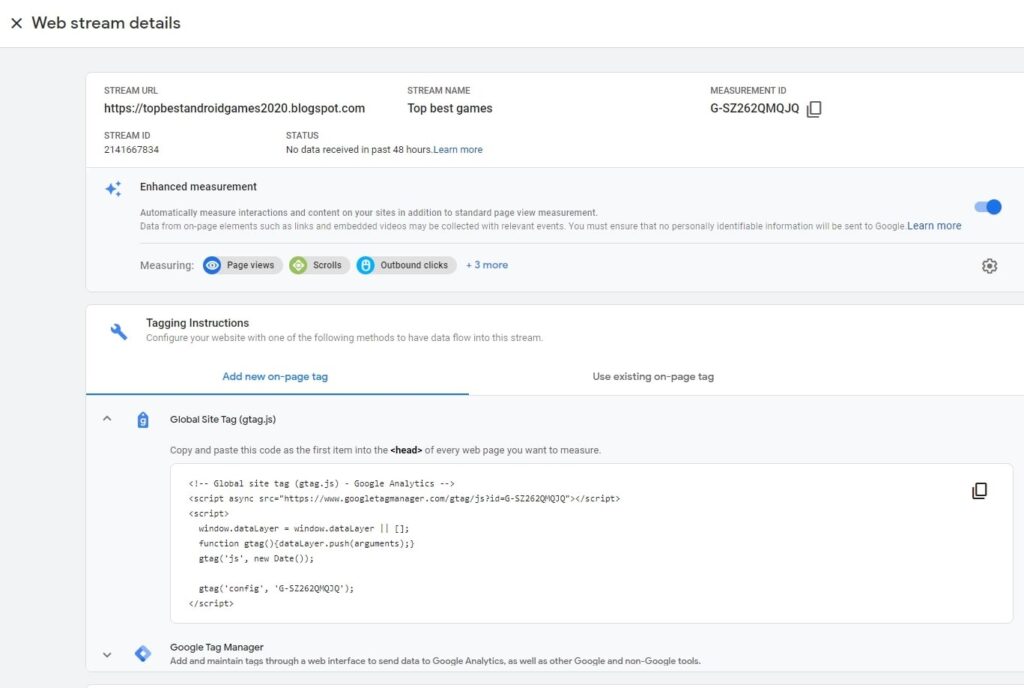The height and width of the screenshot is (688, 1024).
Task: Close the Web stream details panel
Action: [x=16, y=23]
